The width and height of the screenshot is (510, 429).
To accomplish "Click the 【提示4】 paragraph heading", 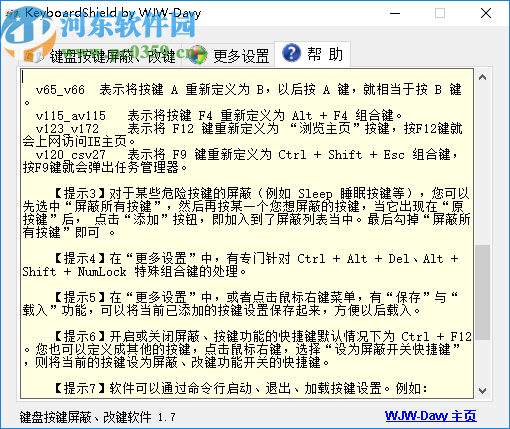I will (80, 259).
